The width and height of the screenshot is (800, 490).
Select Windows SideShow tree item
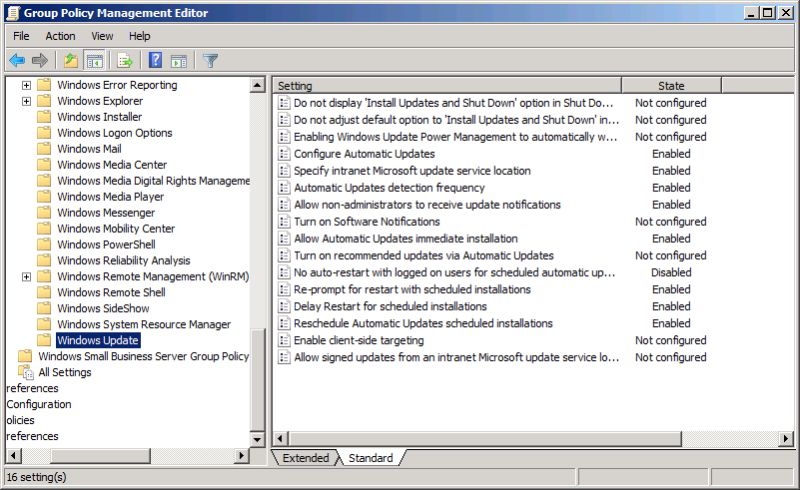(103, 308)
